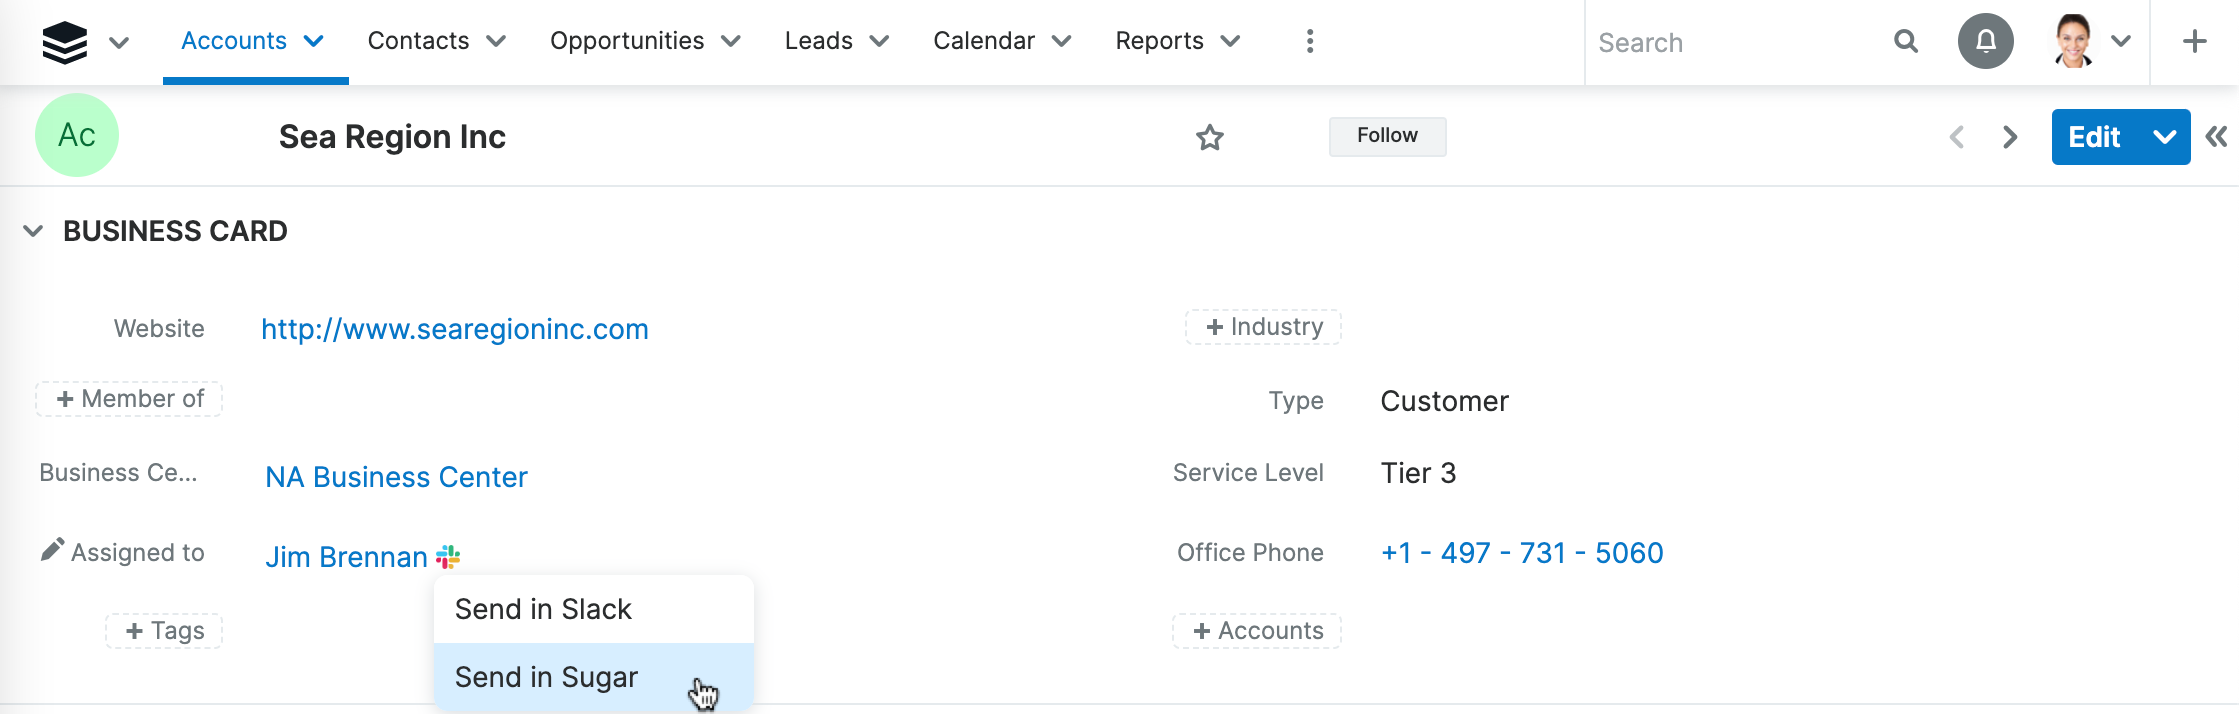Go to next record with right arrow
This screenshot has width=2239, height=714.
(x=2009, y=137)
